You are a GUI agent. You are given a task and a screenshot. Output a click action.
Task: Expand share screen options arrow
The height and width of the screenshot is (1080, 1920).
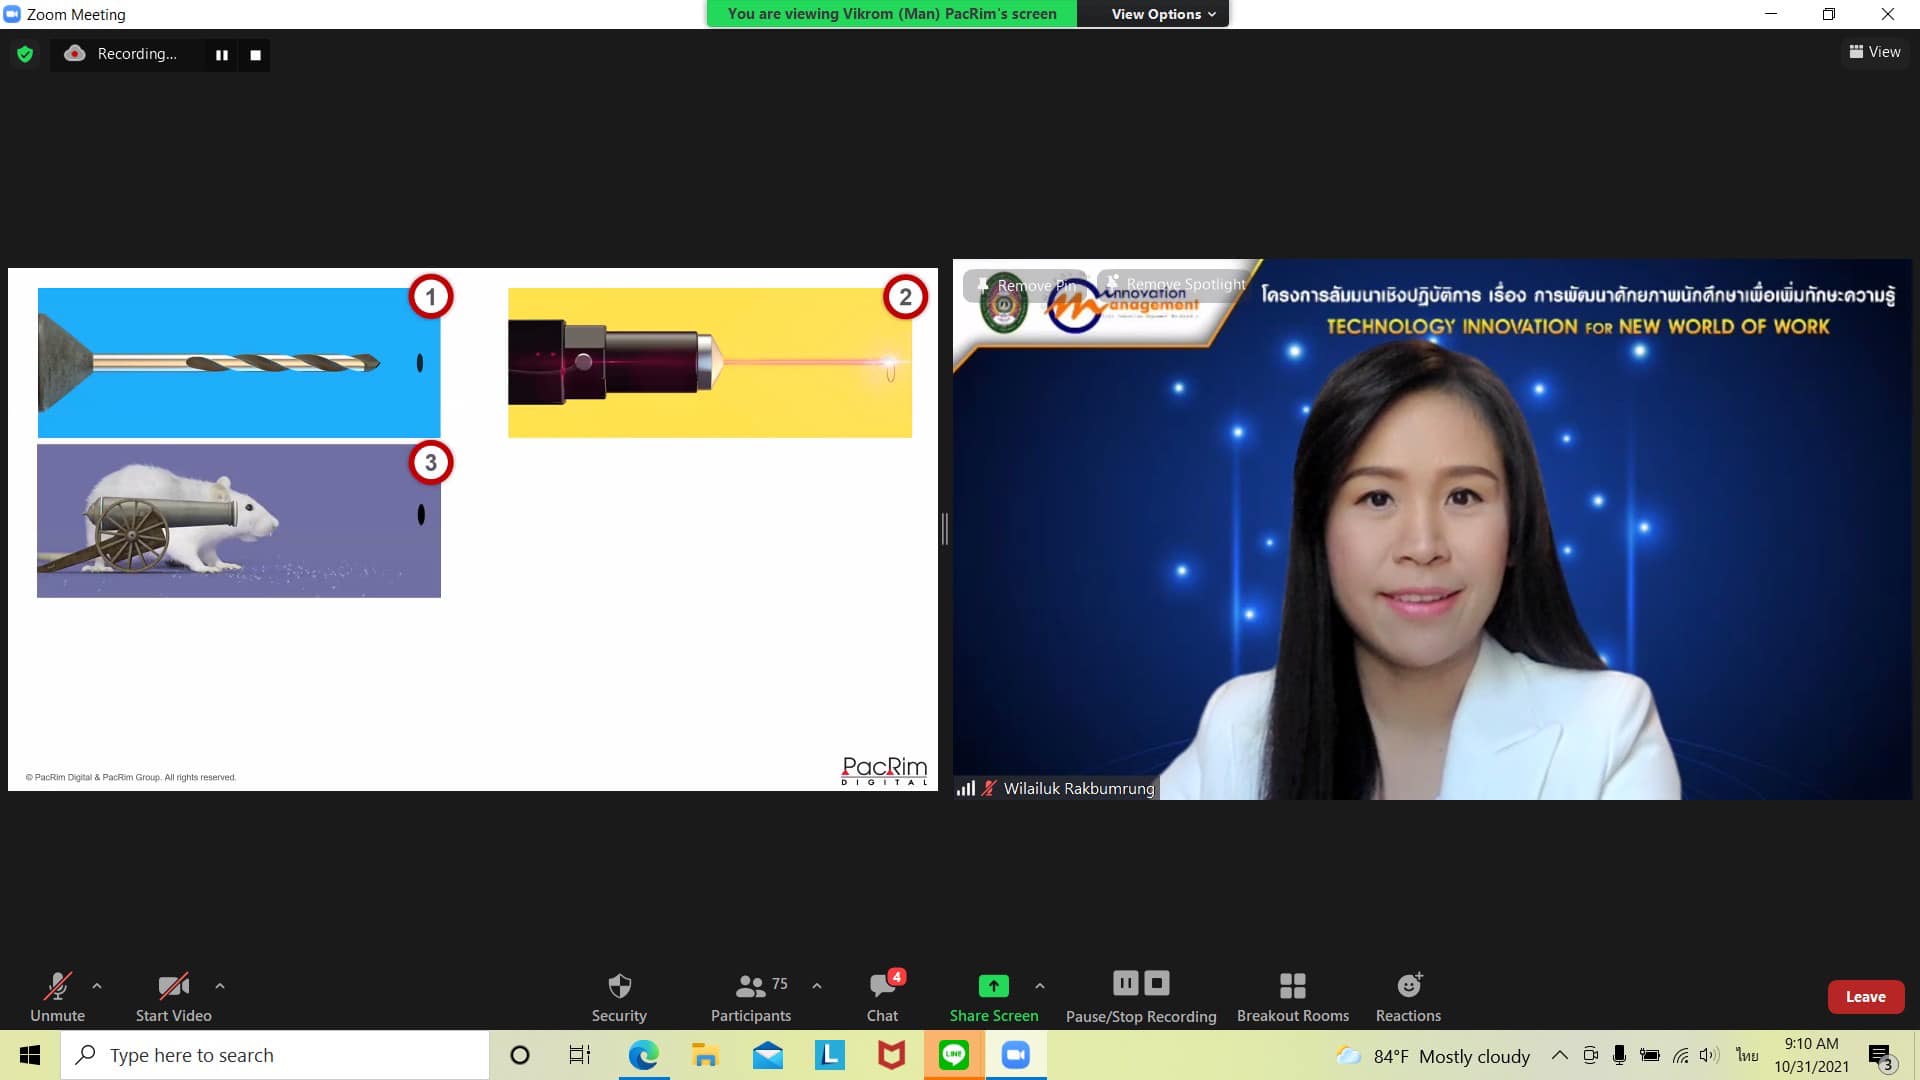(1040, 986)
